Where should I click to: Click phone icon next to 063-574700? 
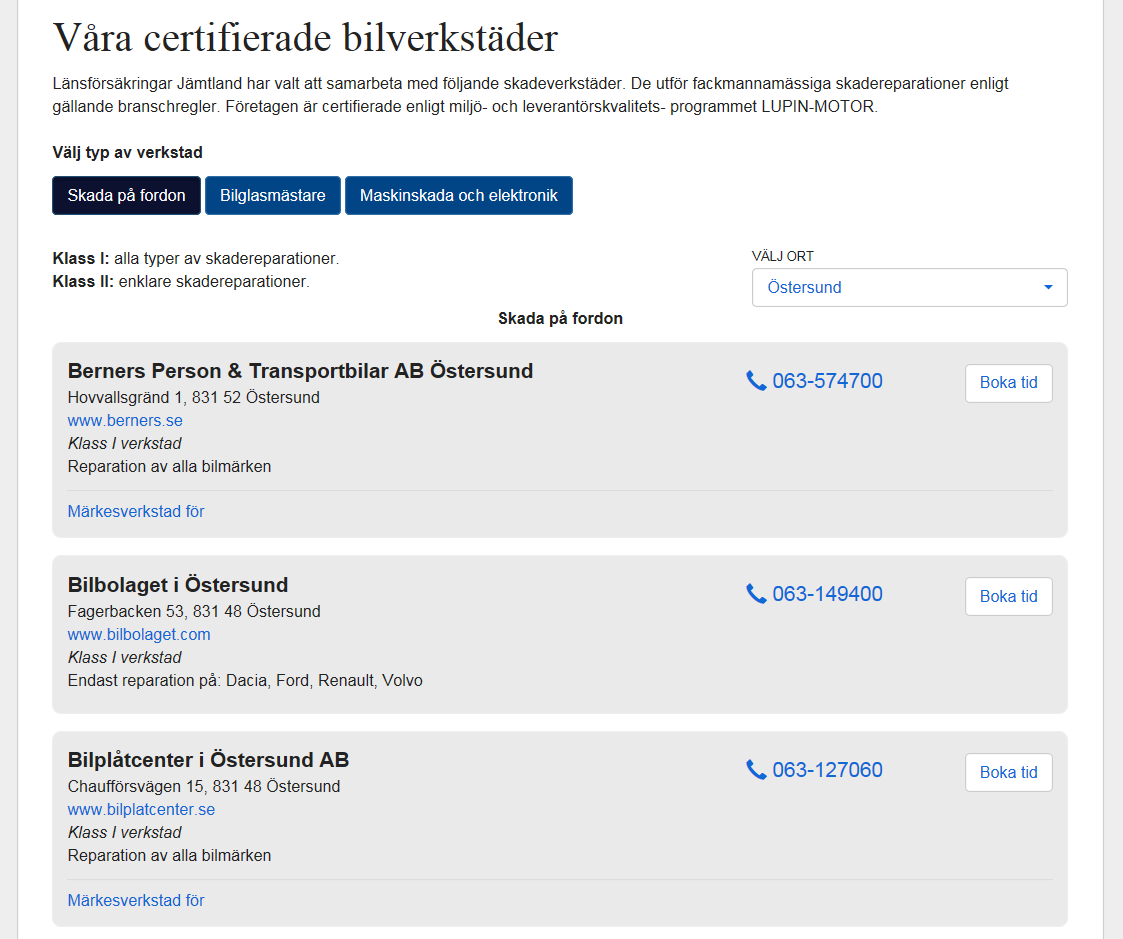pyautogui.click(x=756, y=381)
